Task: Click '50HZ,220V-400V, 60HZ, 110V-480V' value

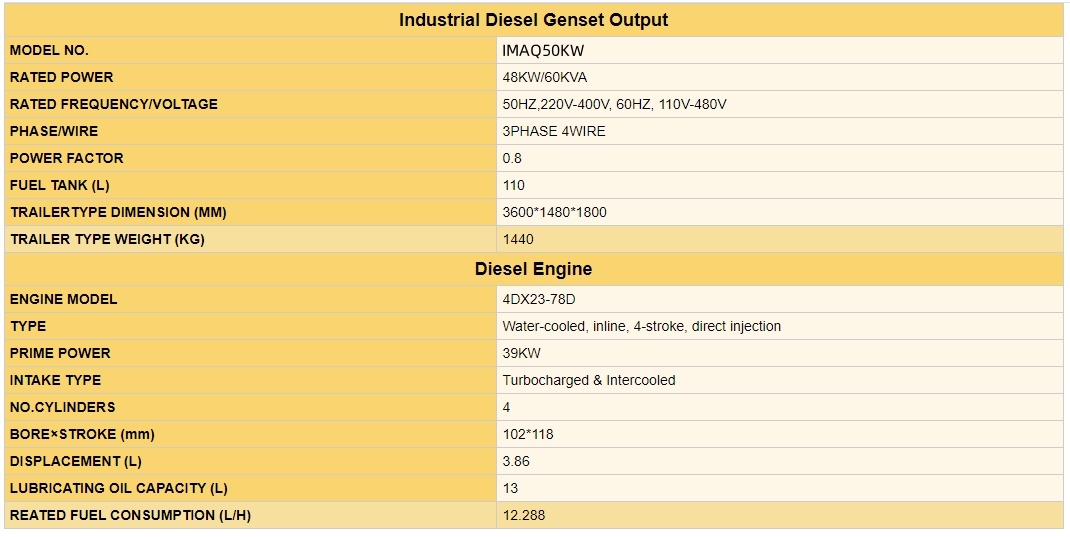Action: [x=614, y=104]
